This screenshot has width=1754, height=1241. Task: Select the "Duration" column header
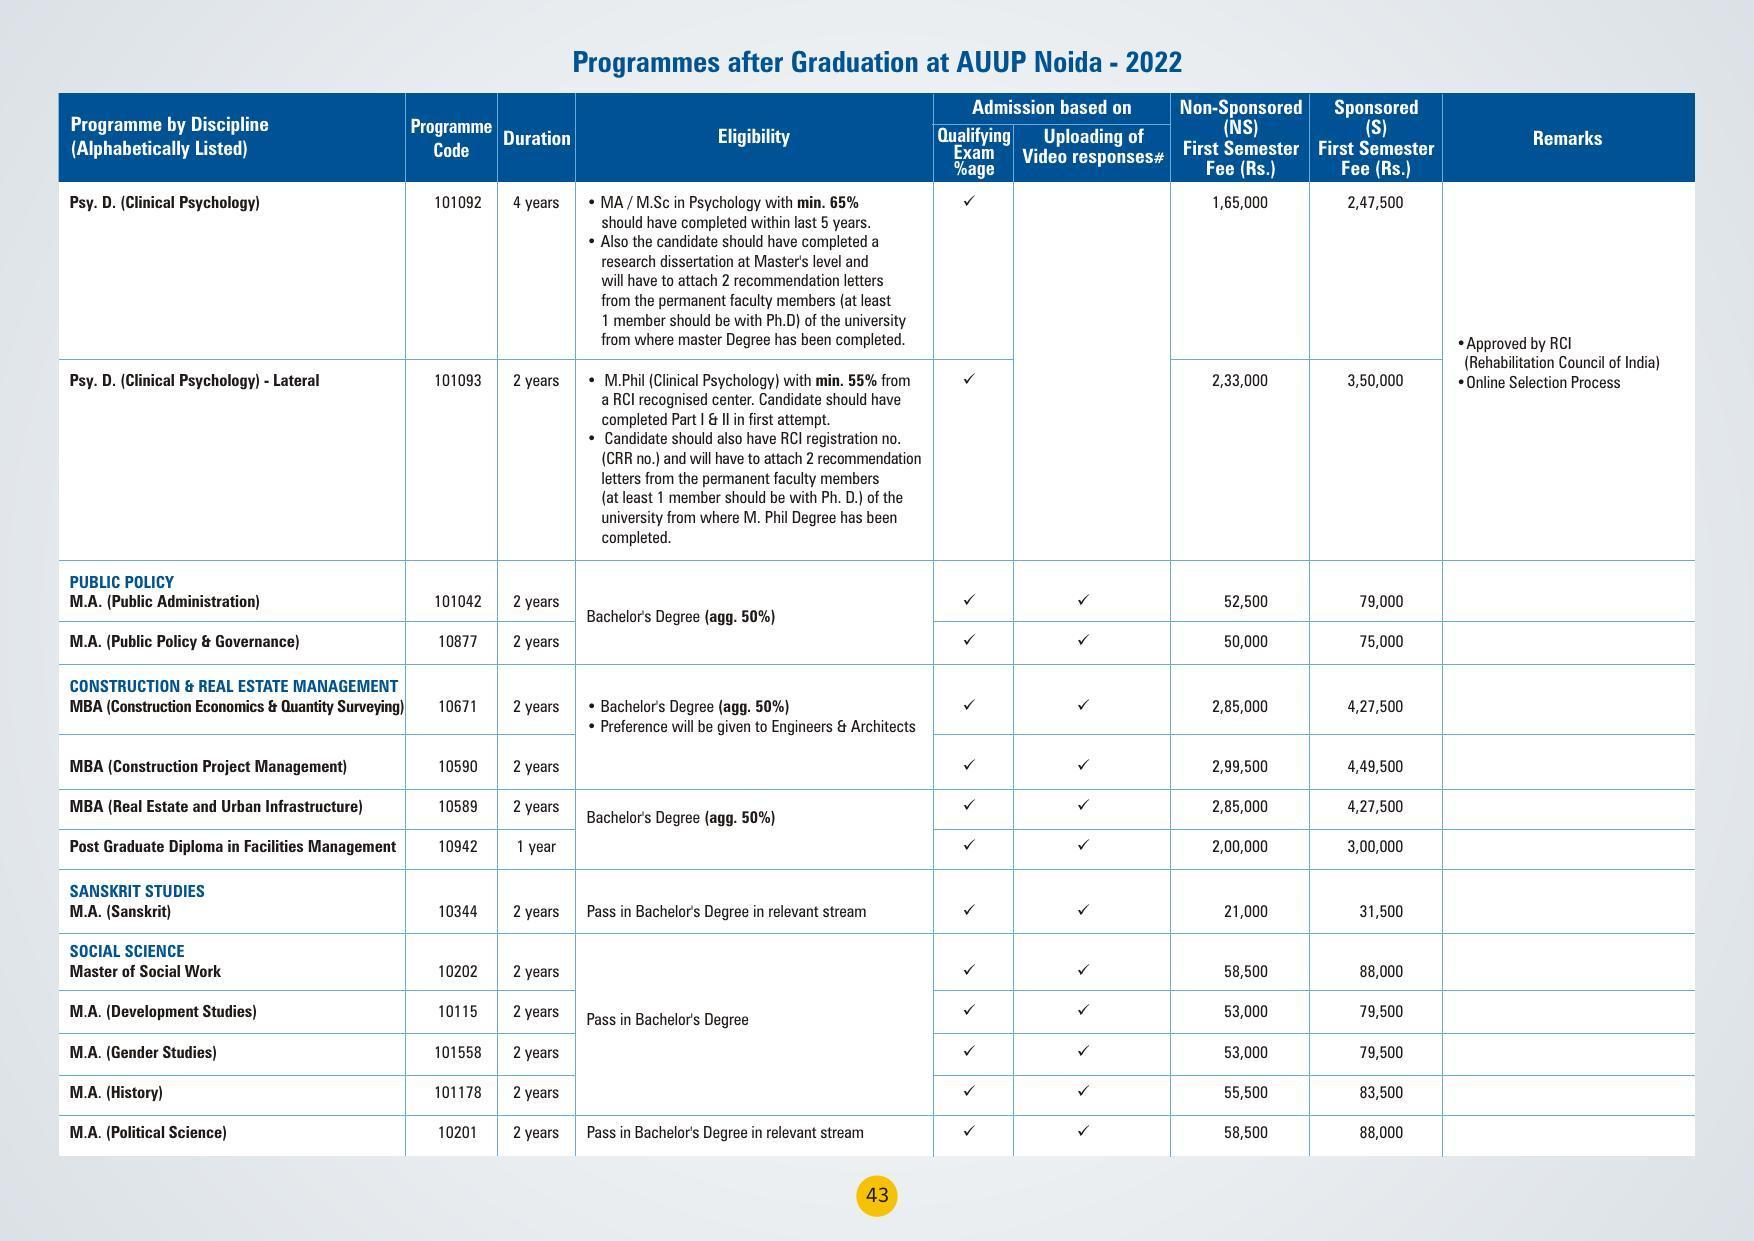[536, 138]
